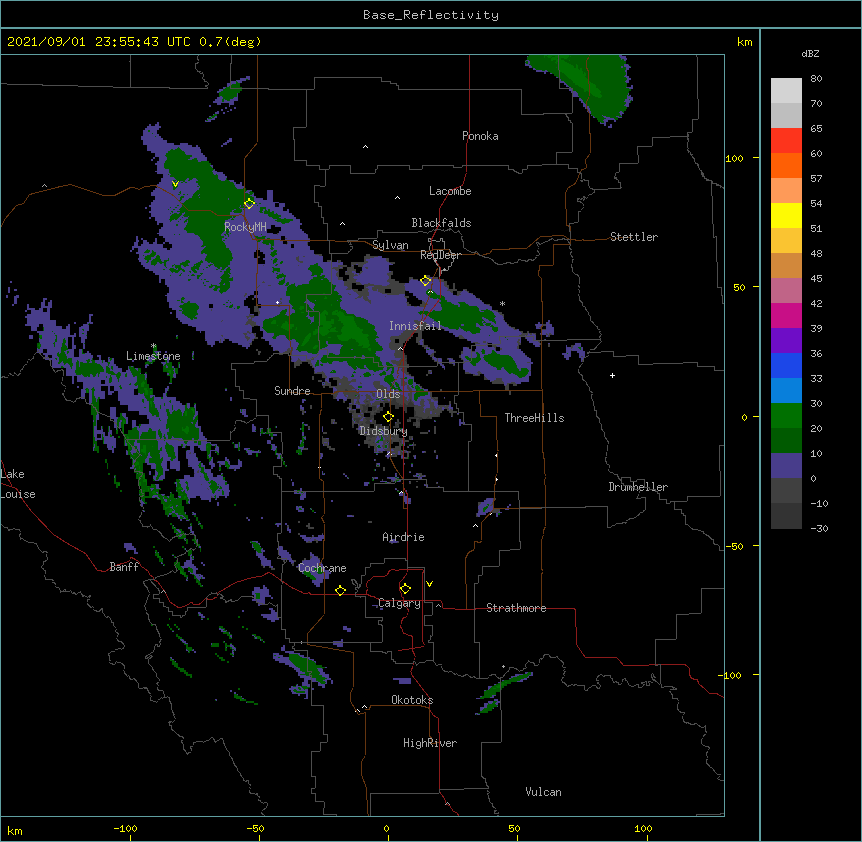Click the yellow V marker northwest of RockyMH
The width and height of the screenshot is (862, 842).
point(175,184)
